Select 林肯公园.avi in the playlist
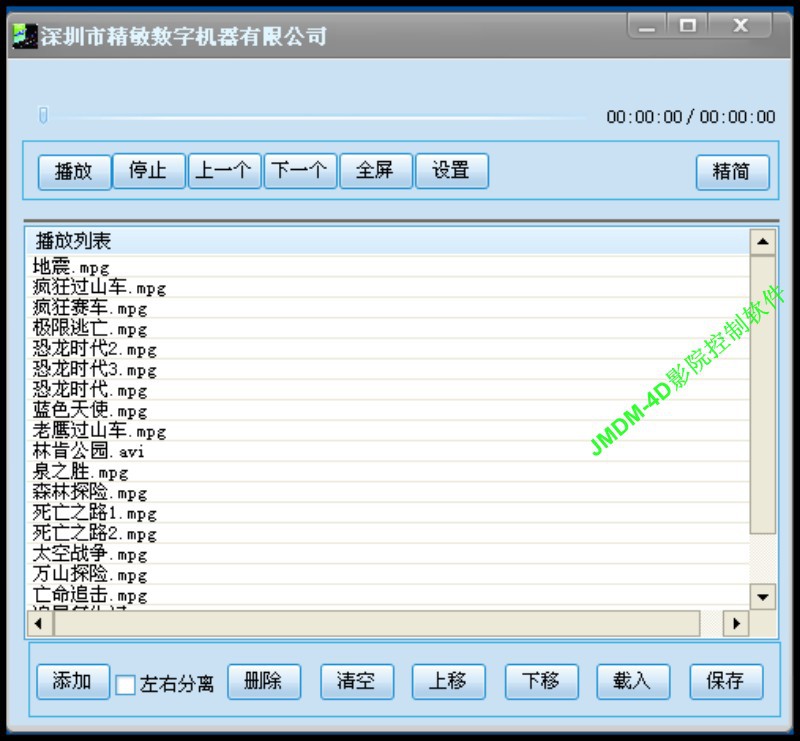 tap(88, 452)
